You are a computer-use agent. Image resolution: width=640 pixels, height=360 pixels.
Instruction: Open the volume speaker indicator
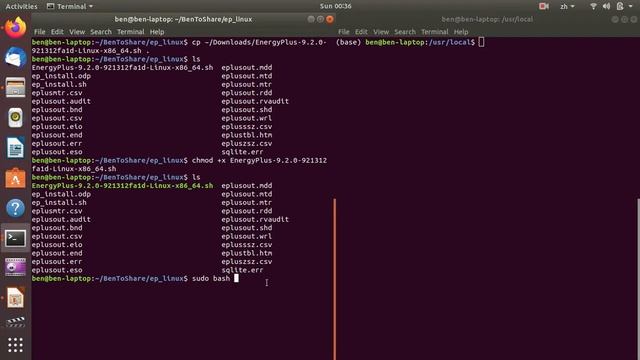point(607,6)
